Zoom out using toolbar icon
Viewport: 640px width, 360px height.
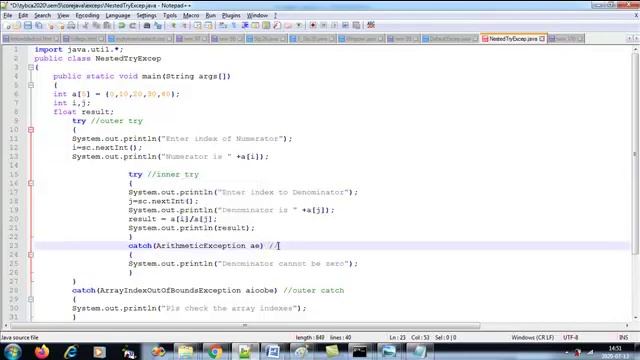click(x=184, y=25)
